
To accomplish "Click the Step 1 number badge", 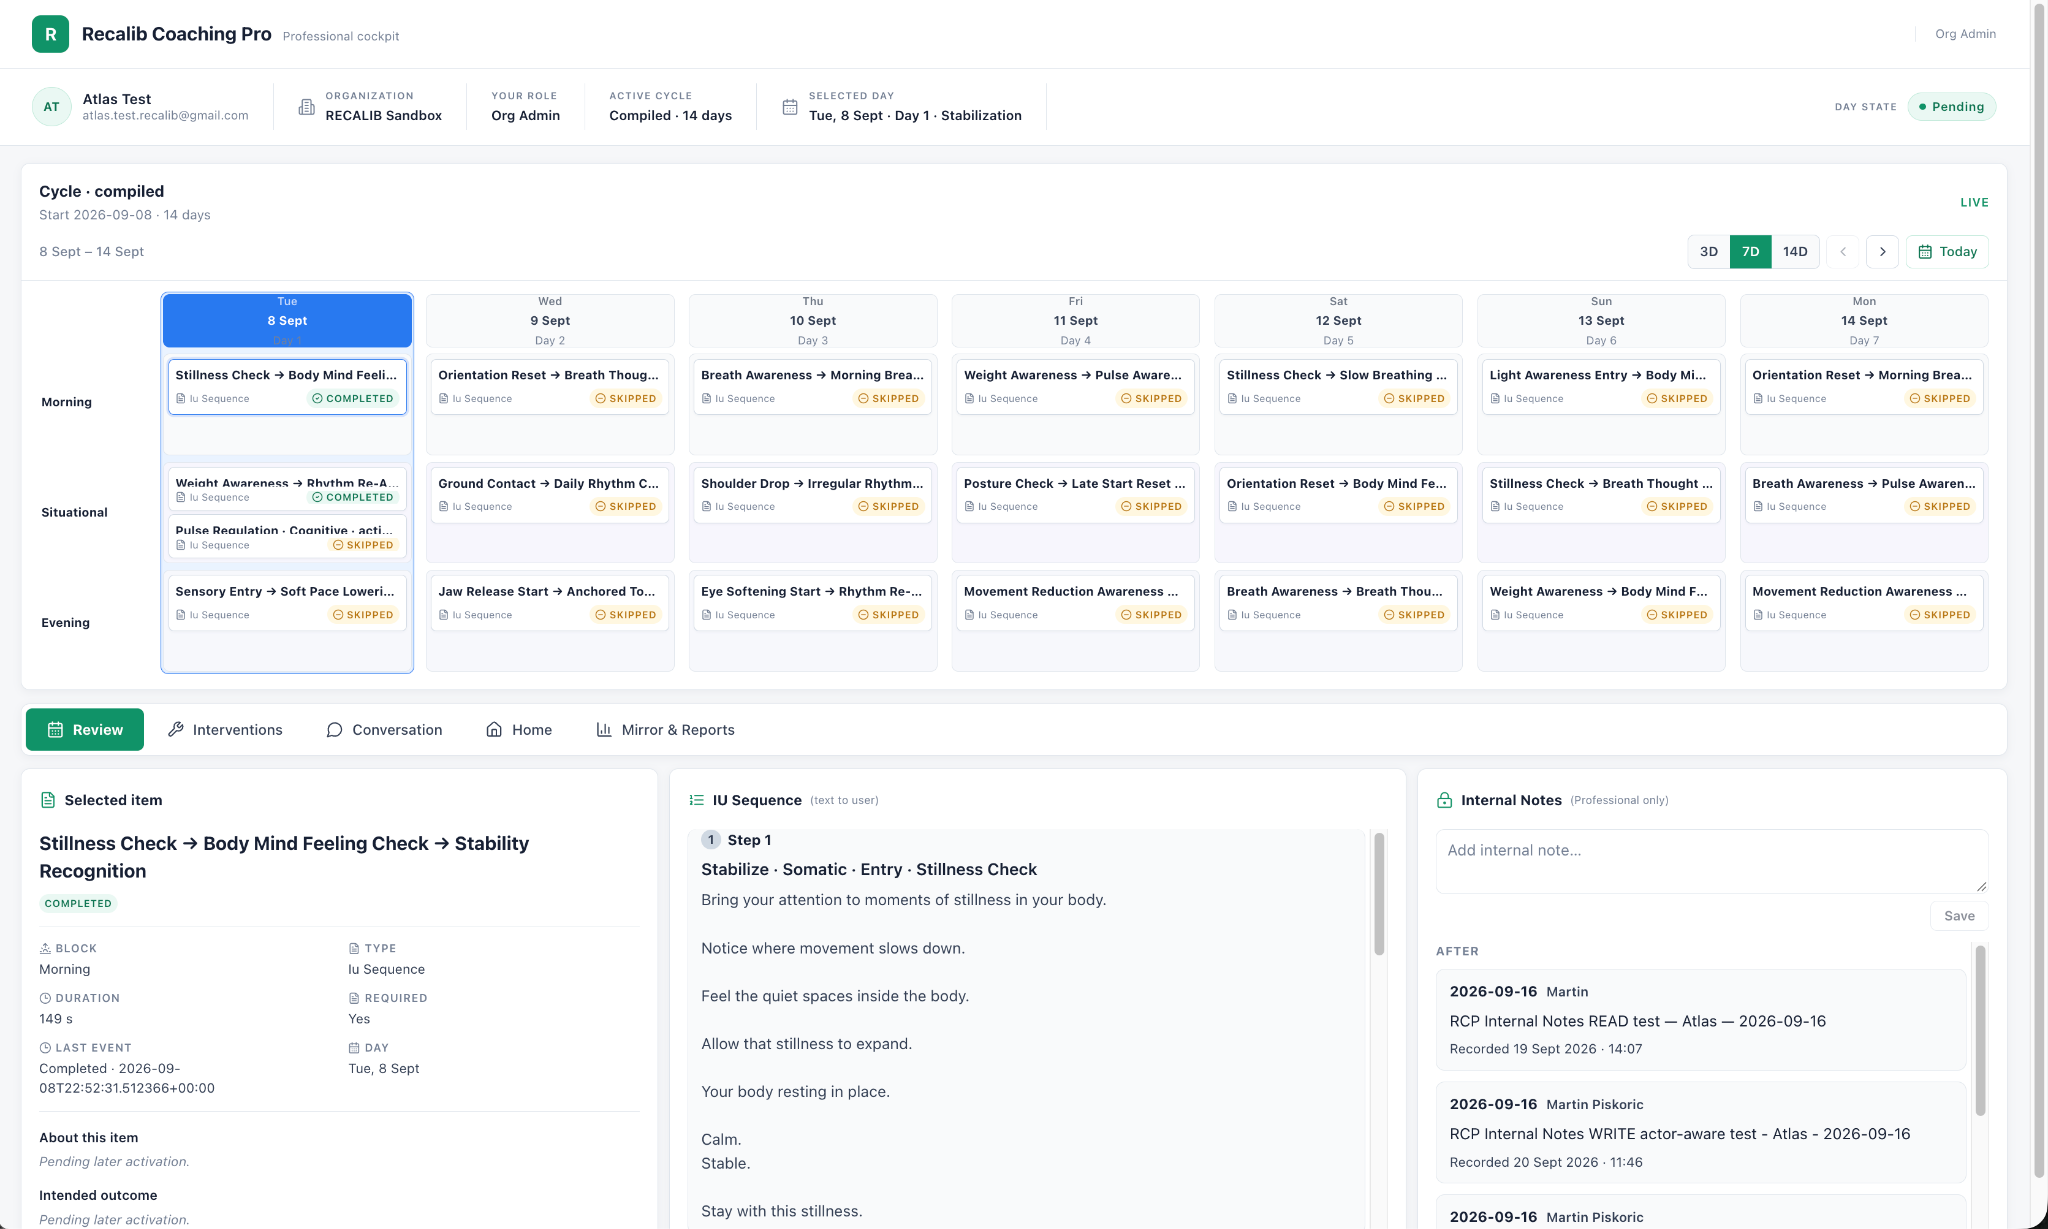I will tap(711, 840).
